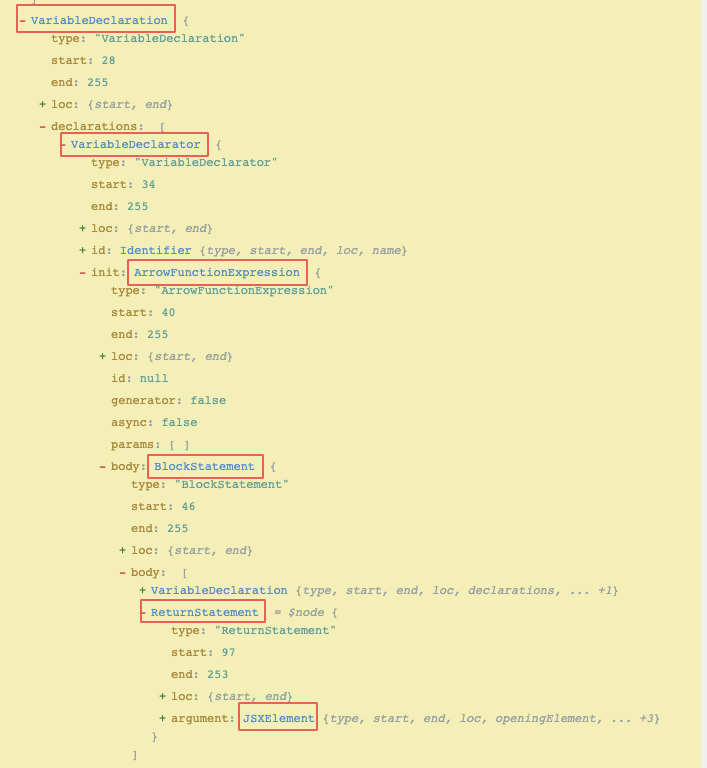
Task: Select the Identifier type label
Action: [x=156, y=250]
